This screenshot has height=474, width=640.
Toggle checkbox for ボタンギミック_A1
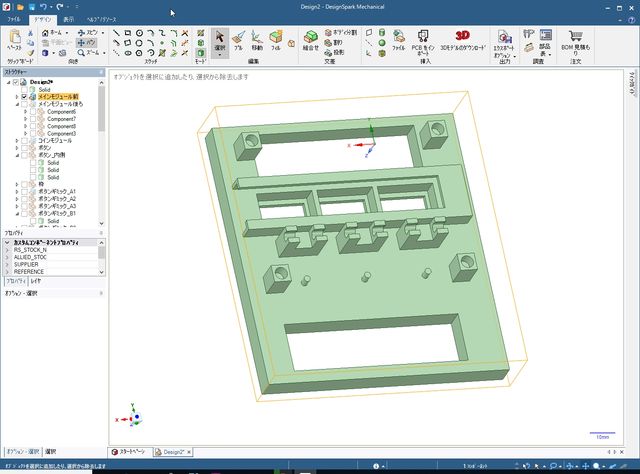[24, 191]
